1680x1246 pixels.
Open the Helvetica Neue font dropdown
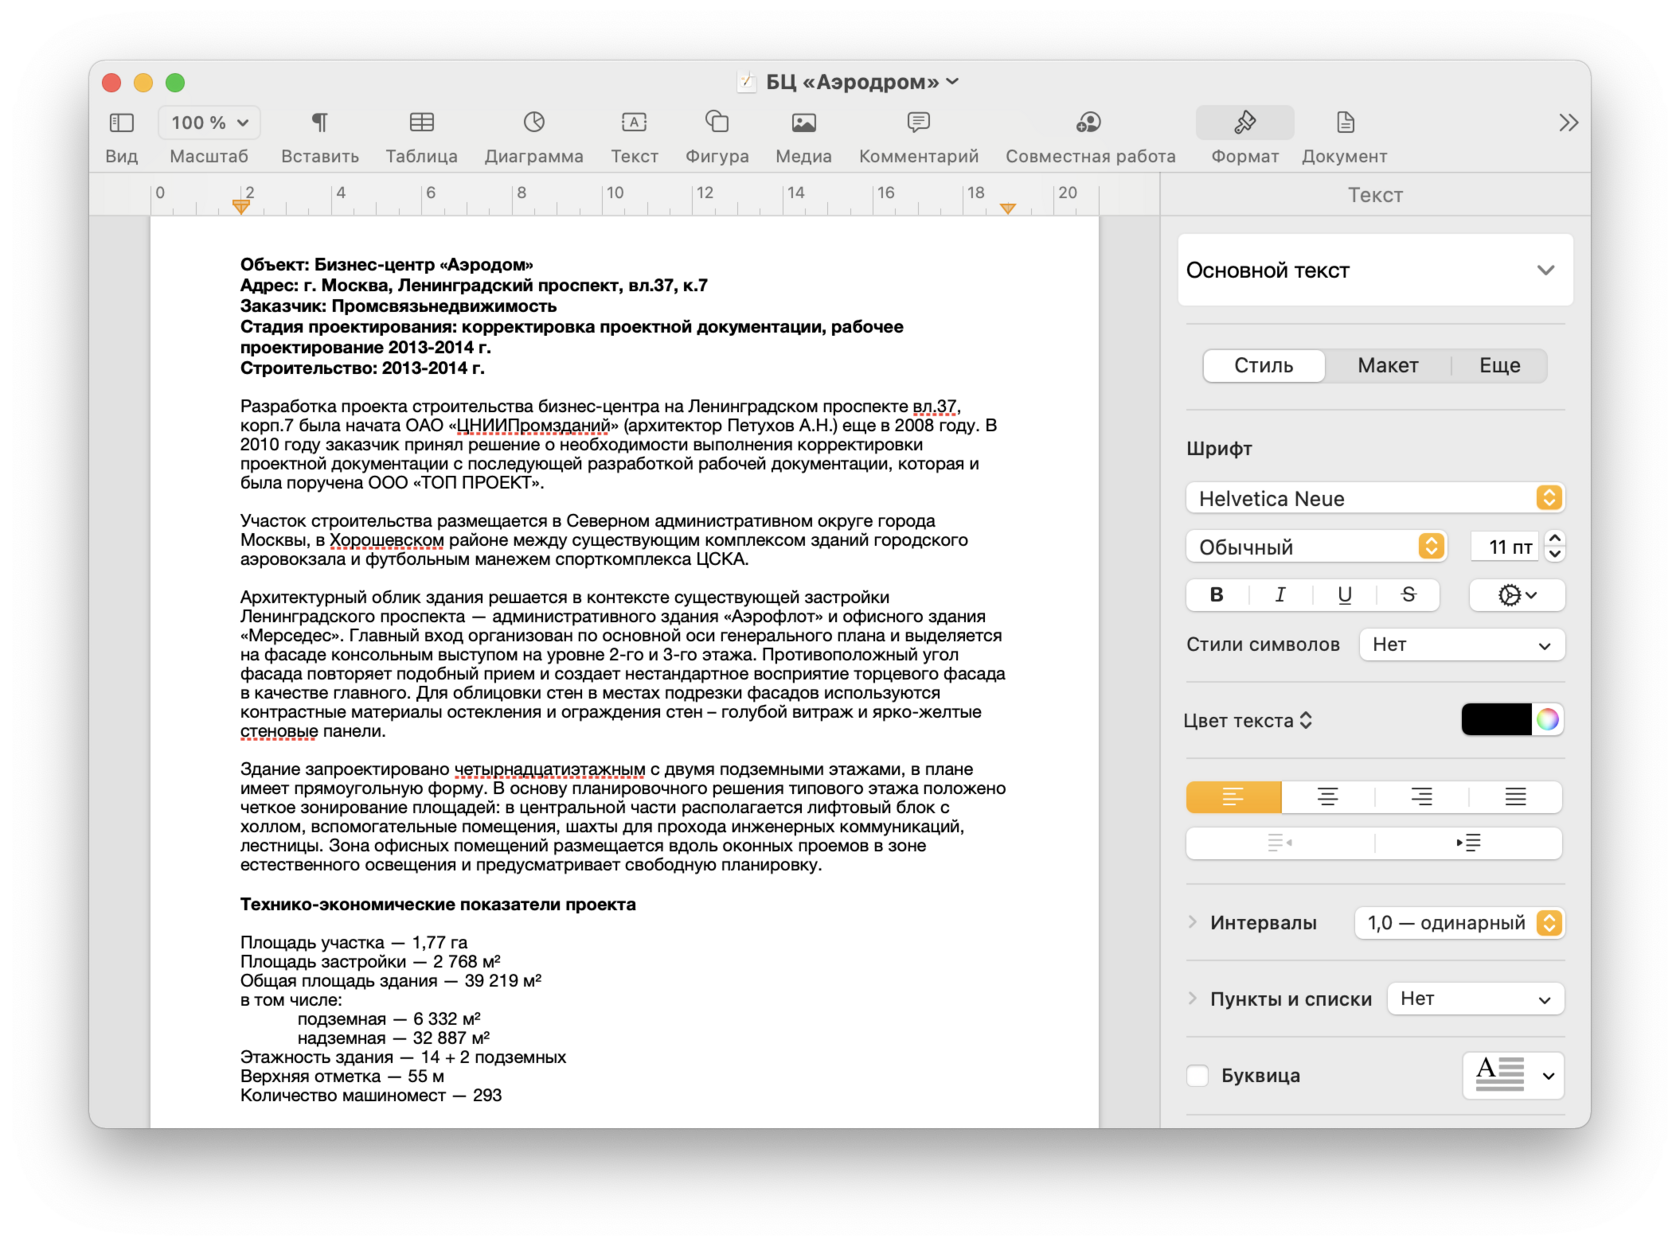1375,498
